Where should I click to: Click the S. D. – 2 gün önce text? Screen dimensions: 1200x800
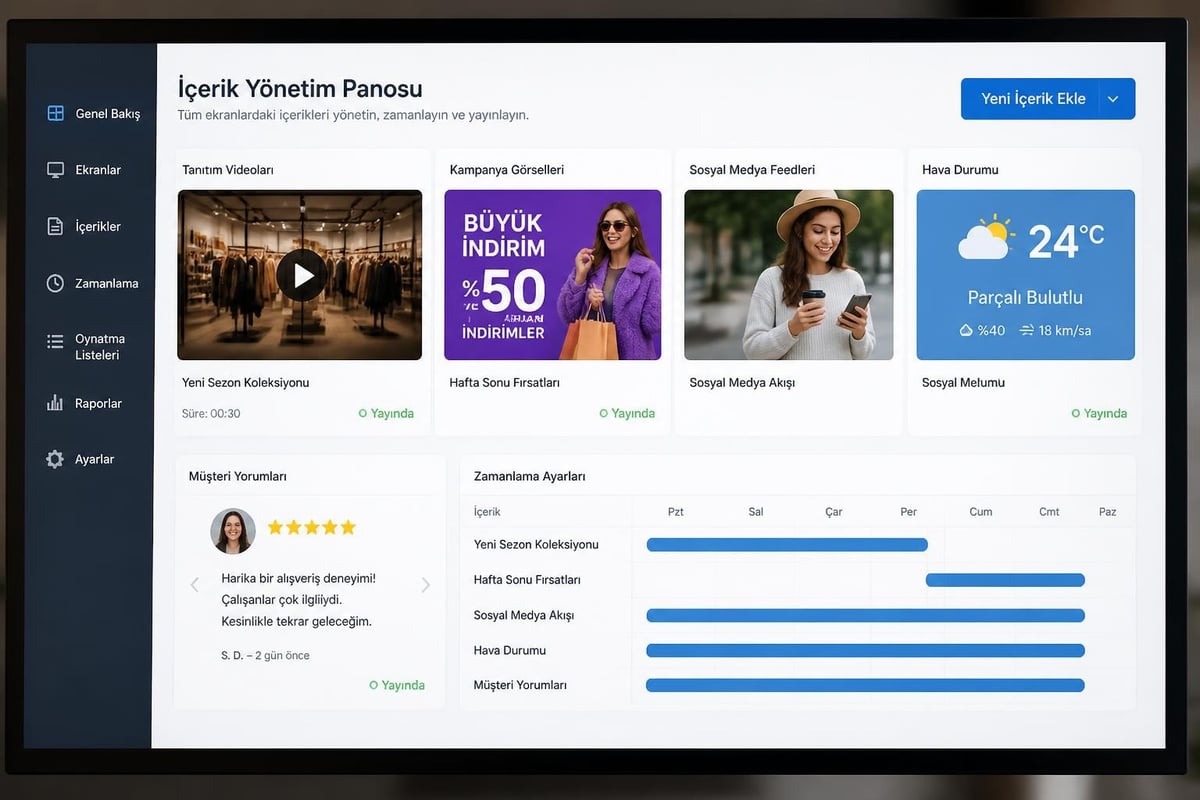pyautogui.click(x=265, y=656)
